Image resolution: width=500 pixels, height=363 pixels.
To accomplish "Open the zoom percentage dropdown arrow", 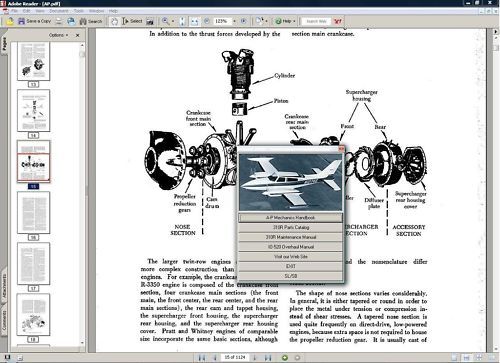I will tap(234, 21).
